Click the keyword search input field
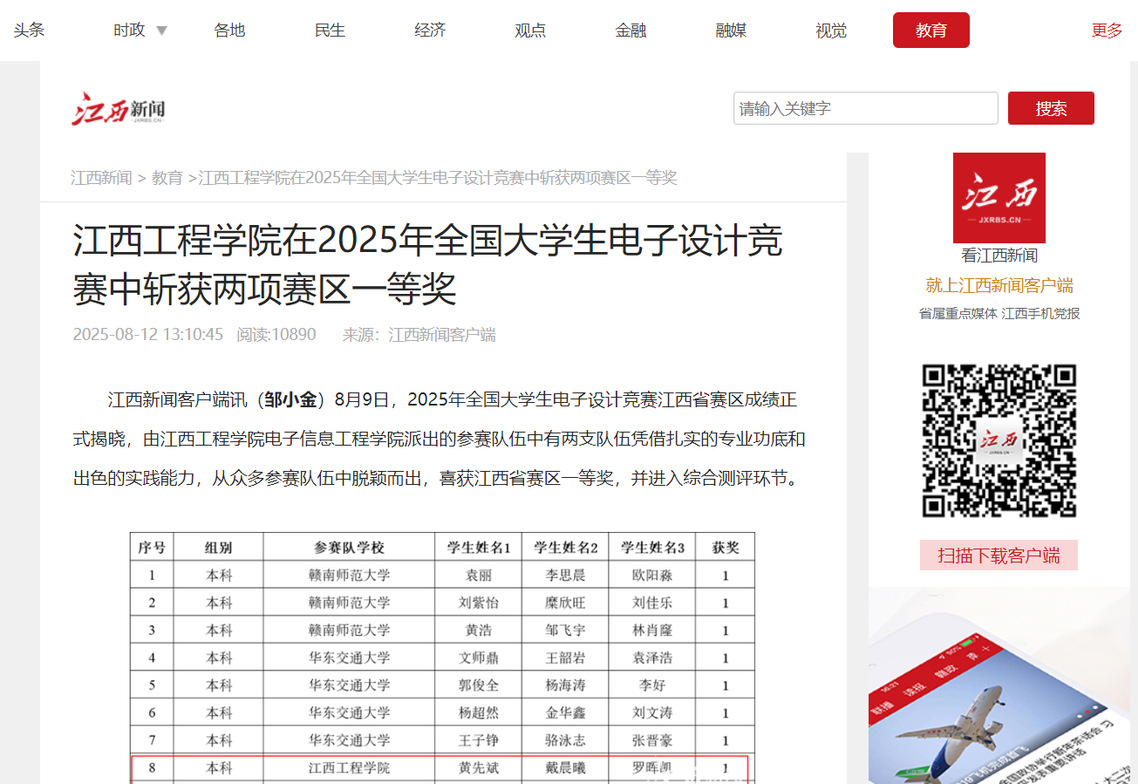Screen dimensions: 1138x784 (865, 108)
